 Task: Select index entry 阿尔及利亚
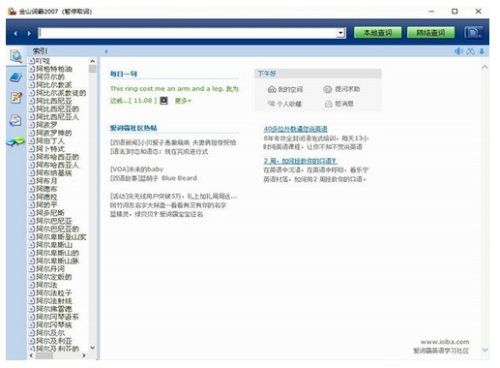[54, 341]
